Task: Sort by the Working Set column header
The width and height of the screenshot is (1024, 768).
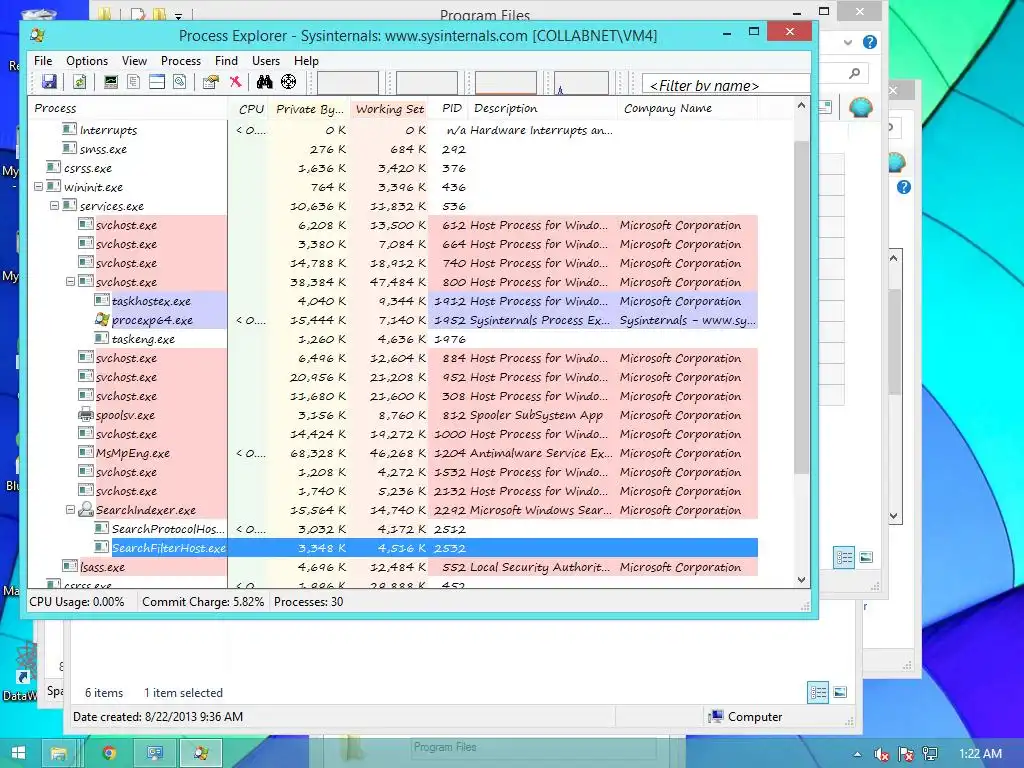Action: coord(390,108)
